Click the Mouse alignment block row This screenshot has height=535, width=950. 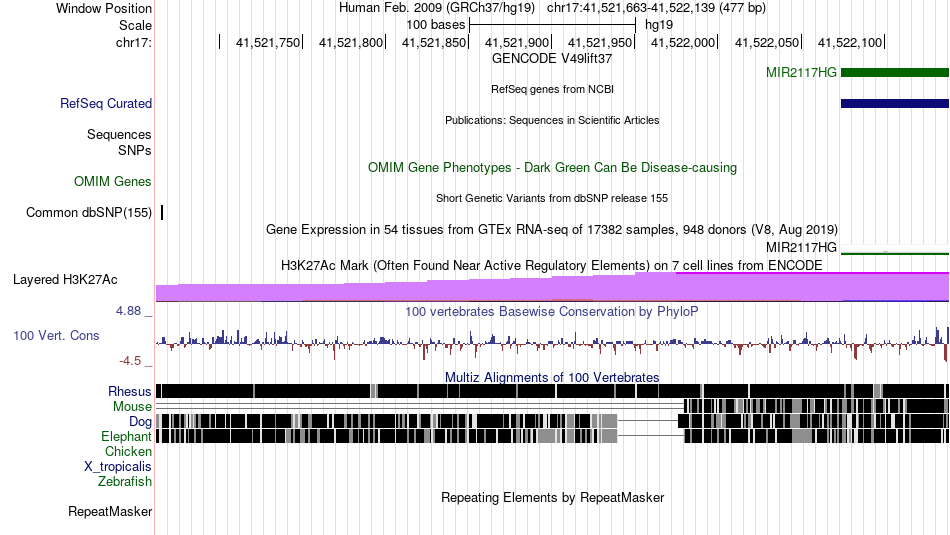click(553, 406)
